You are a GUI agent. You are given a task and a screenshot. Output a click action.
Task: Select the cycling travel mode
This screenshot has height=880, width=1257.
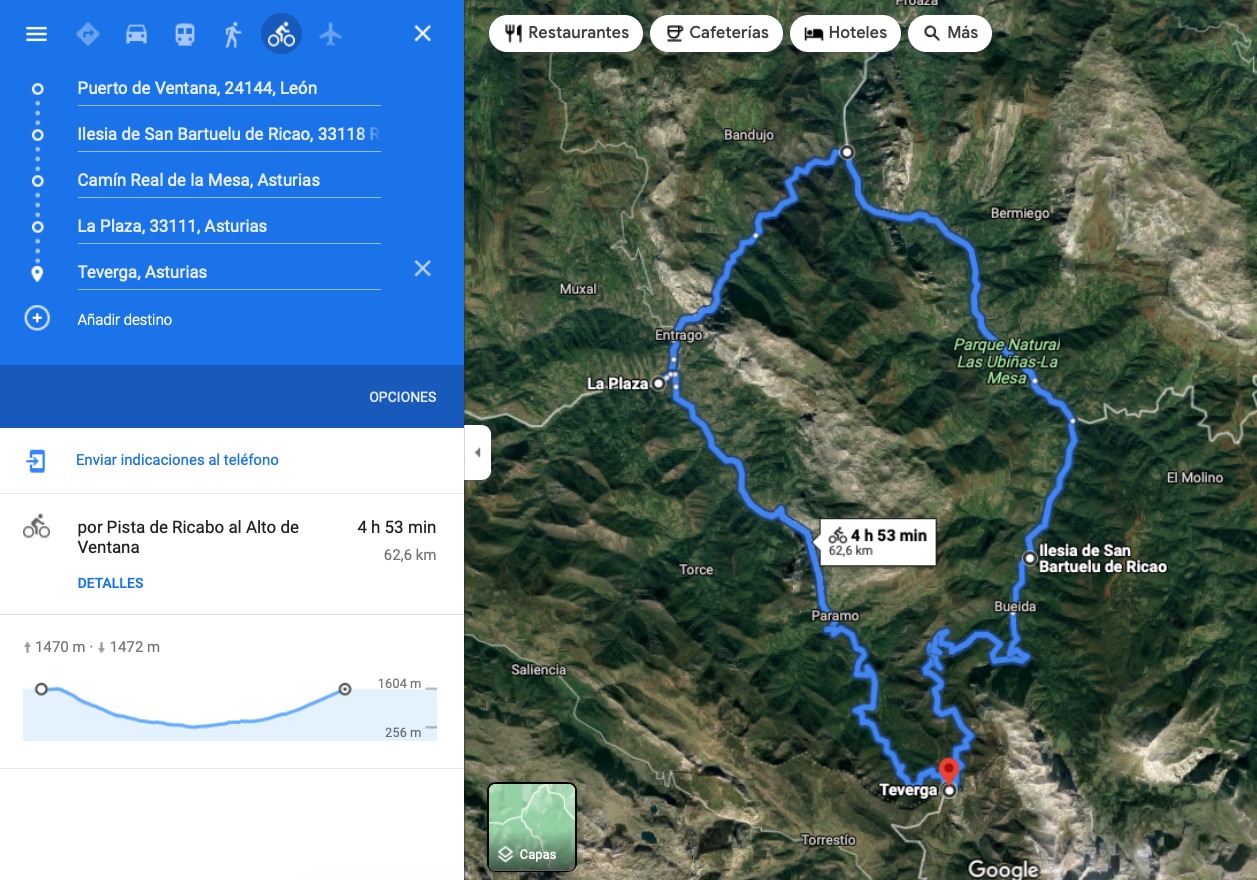281,34
